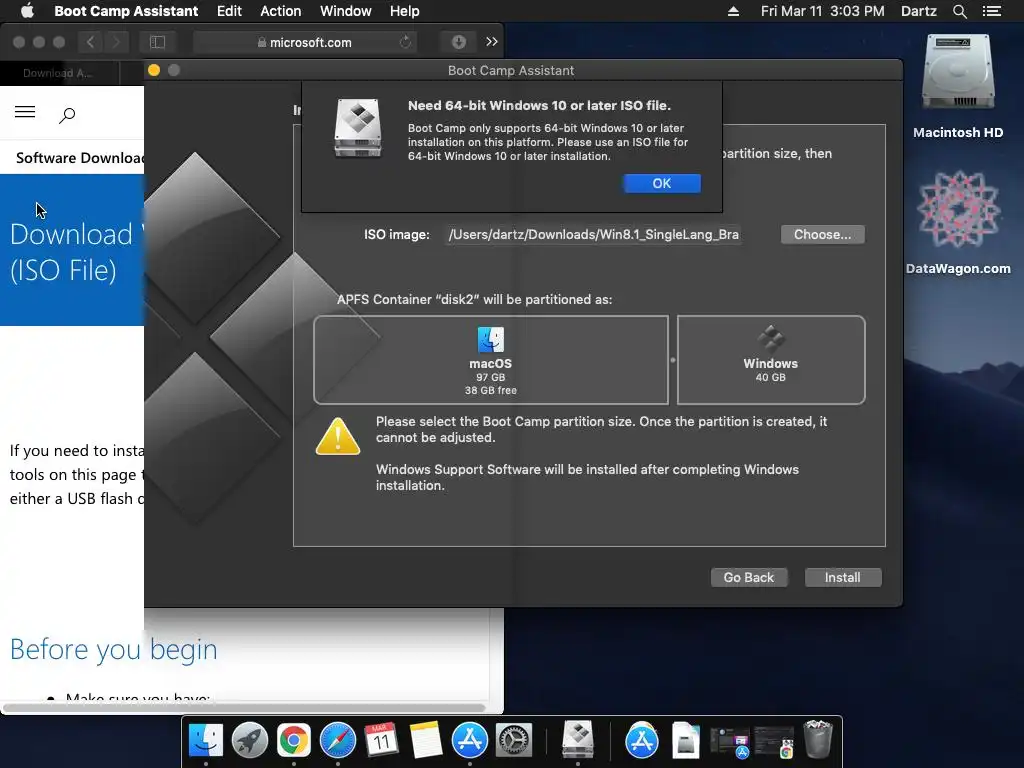
Task: Open Finder from the Dock
Action: [206, 740]
